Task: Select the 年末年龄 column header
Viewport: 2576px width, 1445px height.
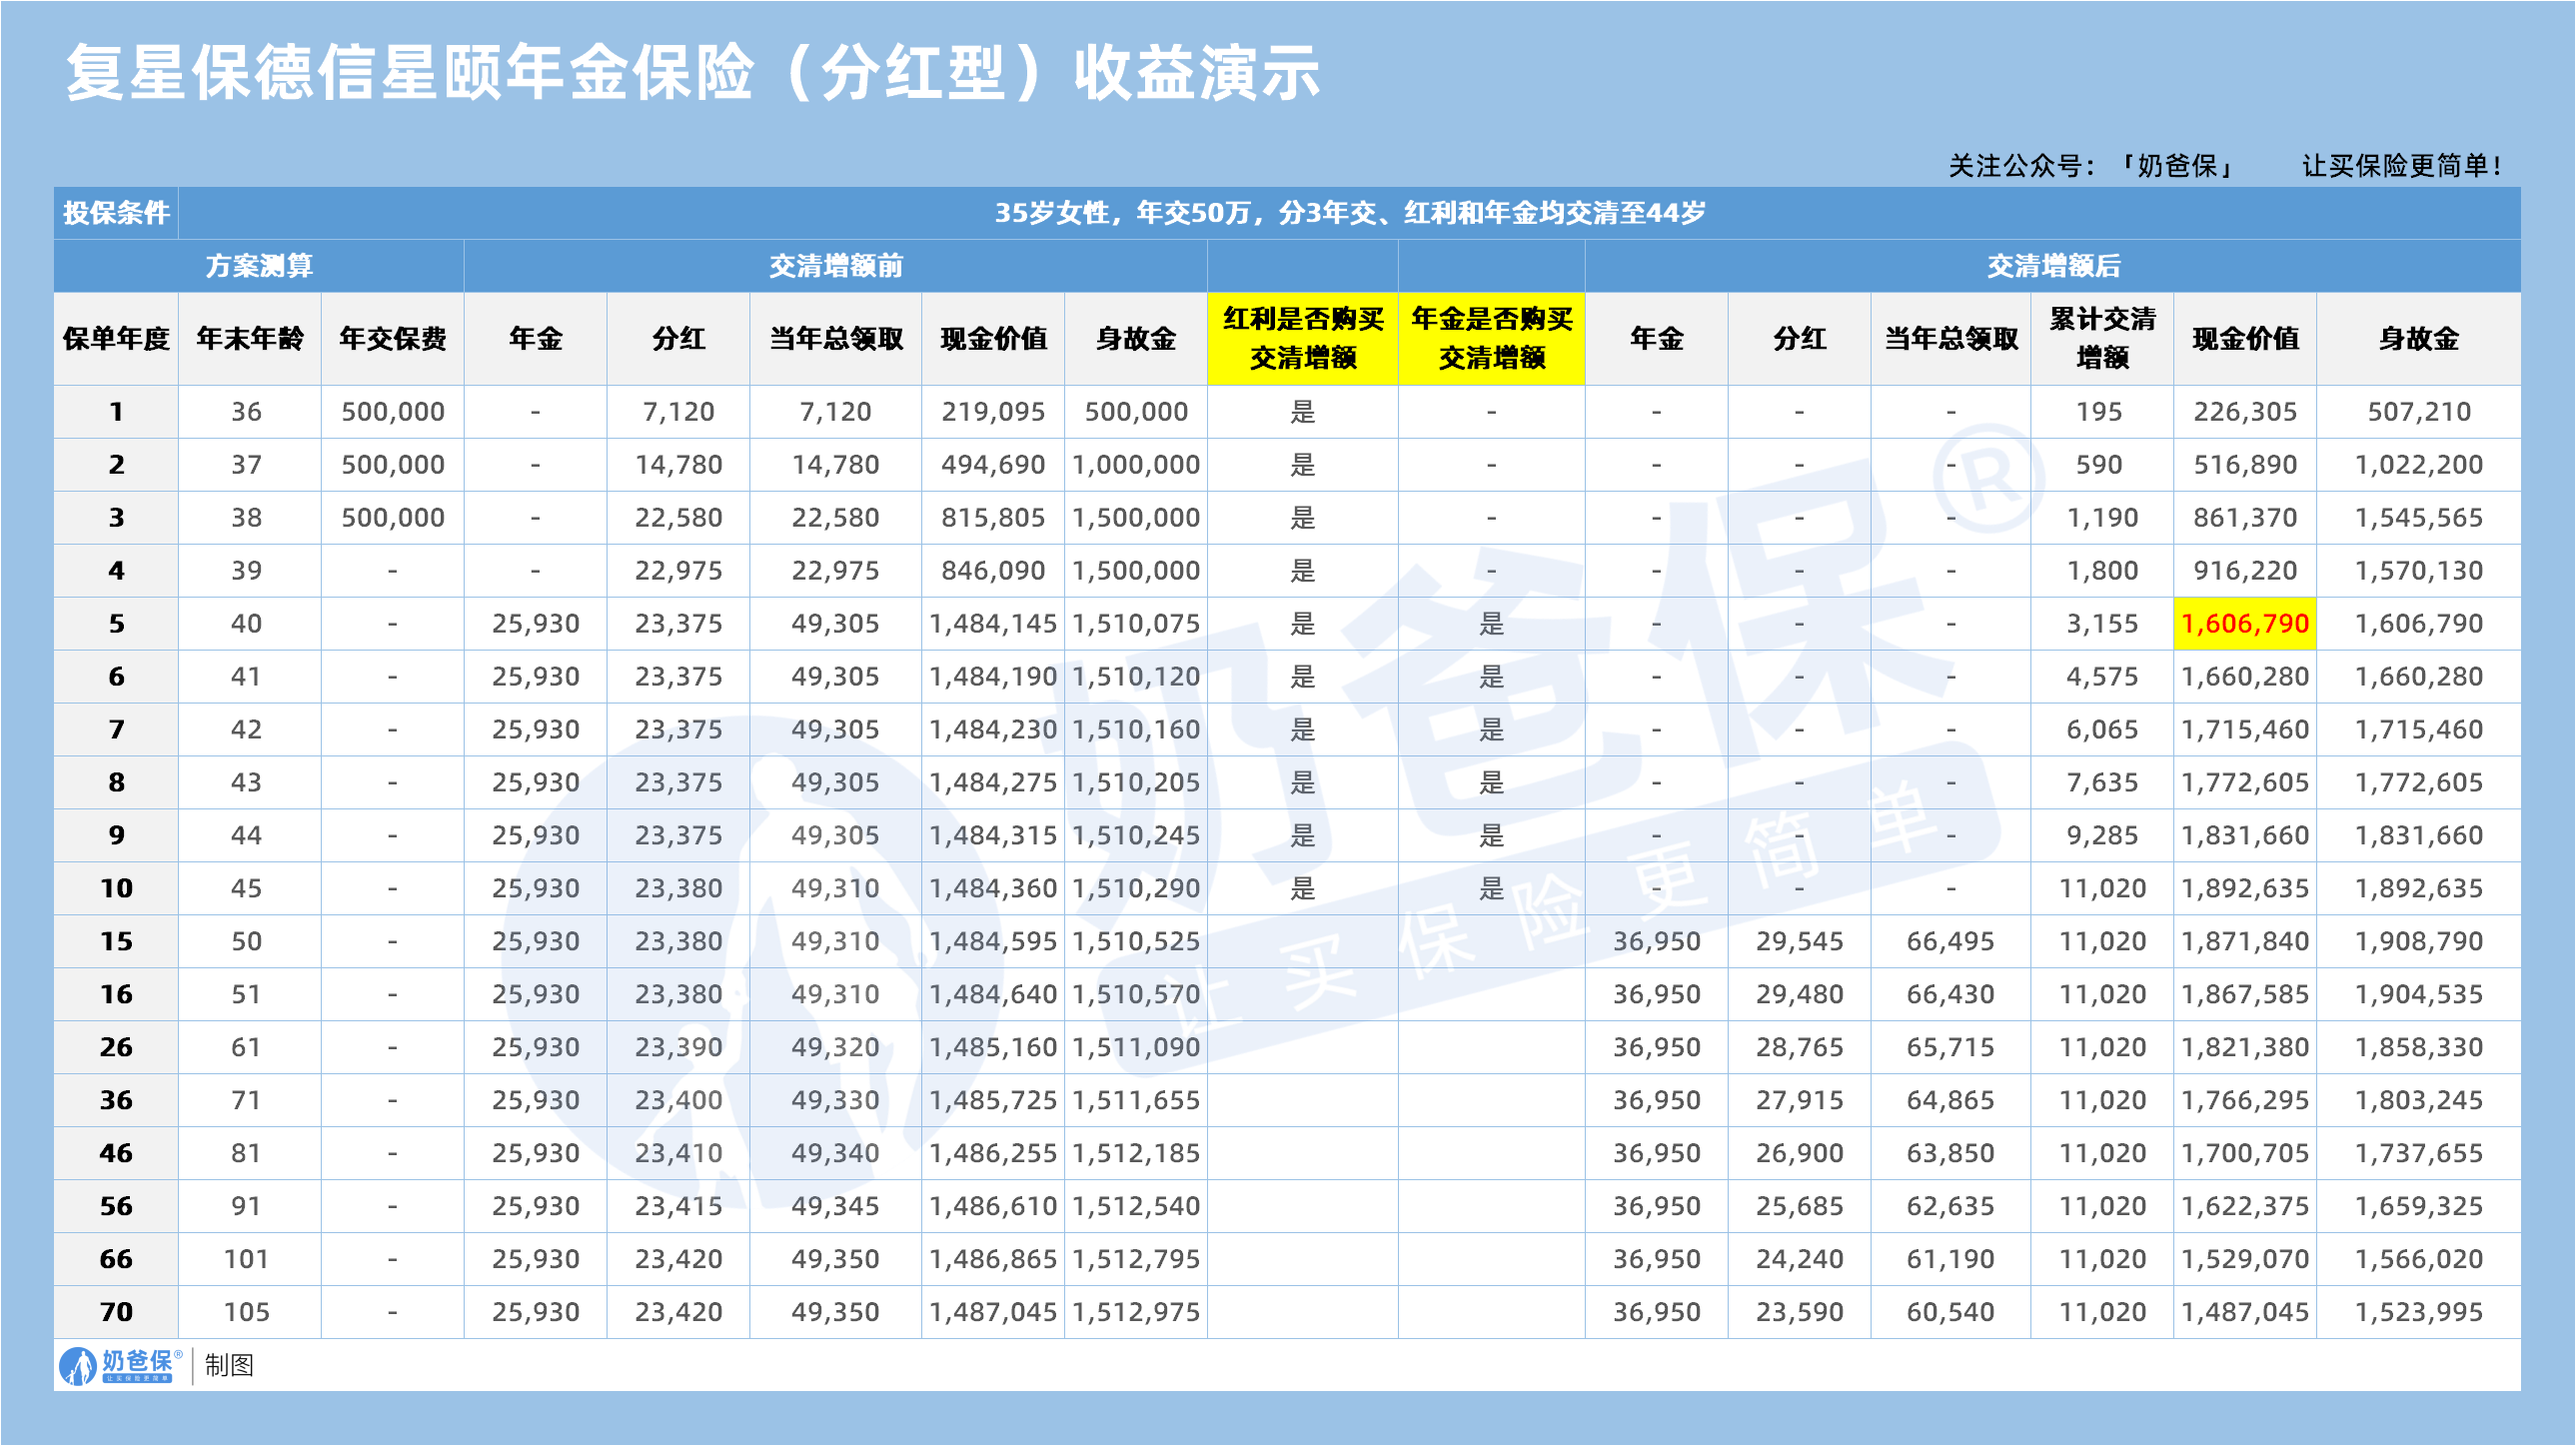Action: click(249, 339)
